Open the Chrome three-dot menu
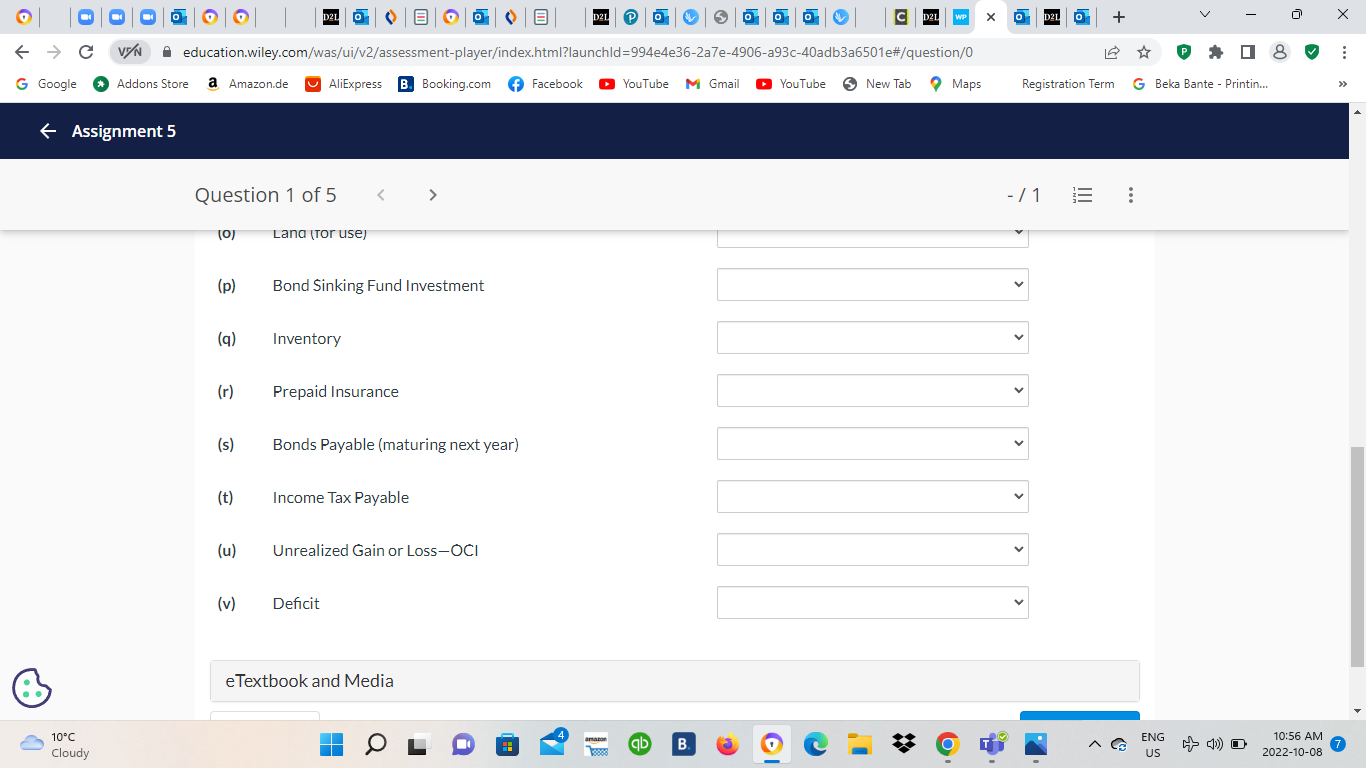The width and height of the screenshot is (1366, 768). click(x=1344, y=52)
